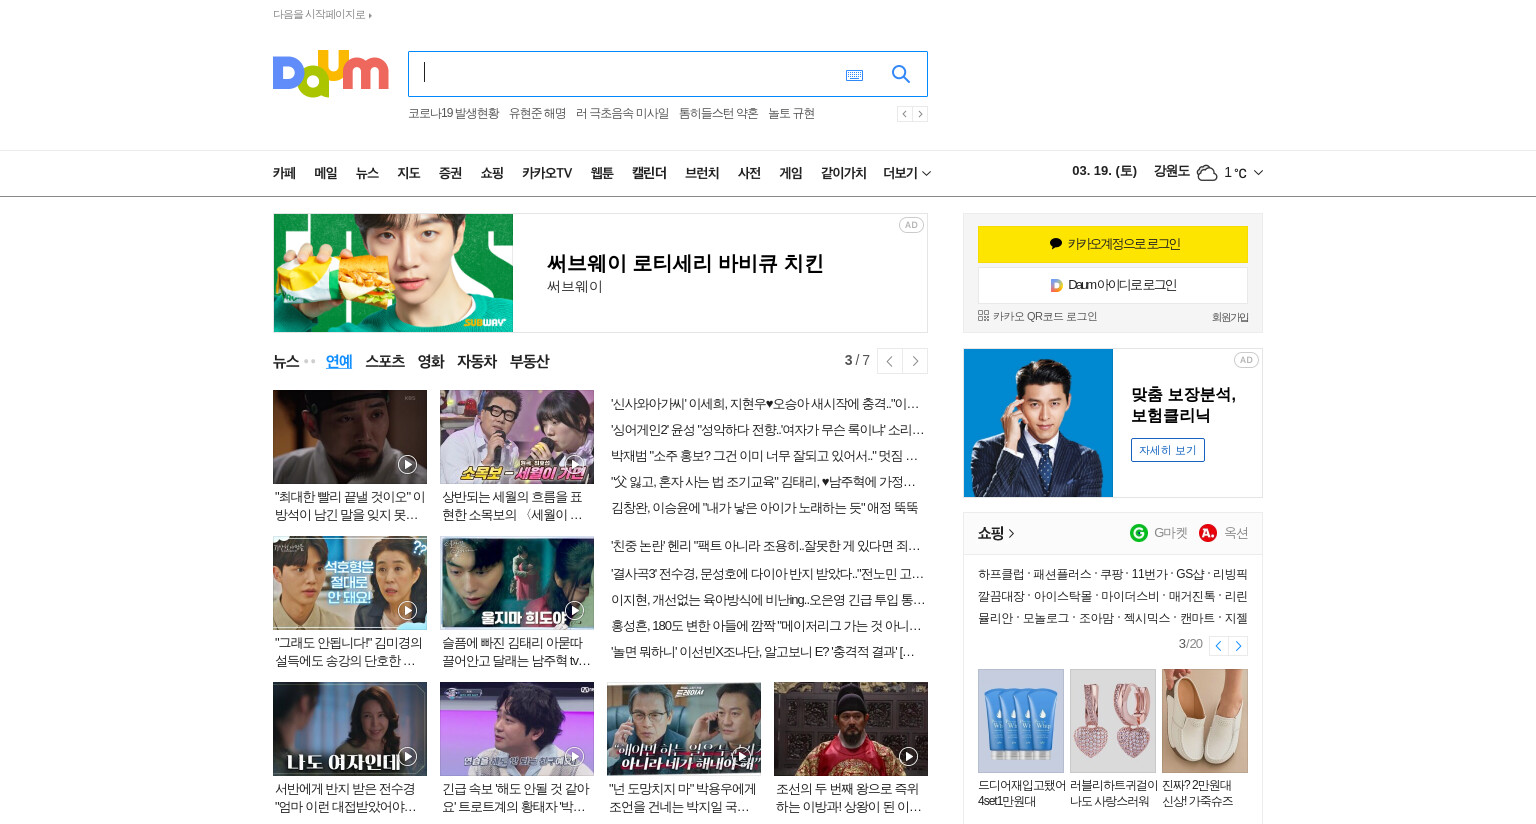Open the 카카오TV menu
The image size is (1536, 824).
pyautogui.click(x=547, y=173)
